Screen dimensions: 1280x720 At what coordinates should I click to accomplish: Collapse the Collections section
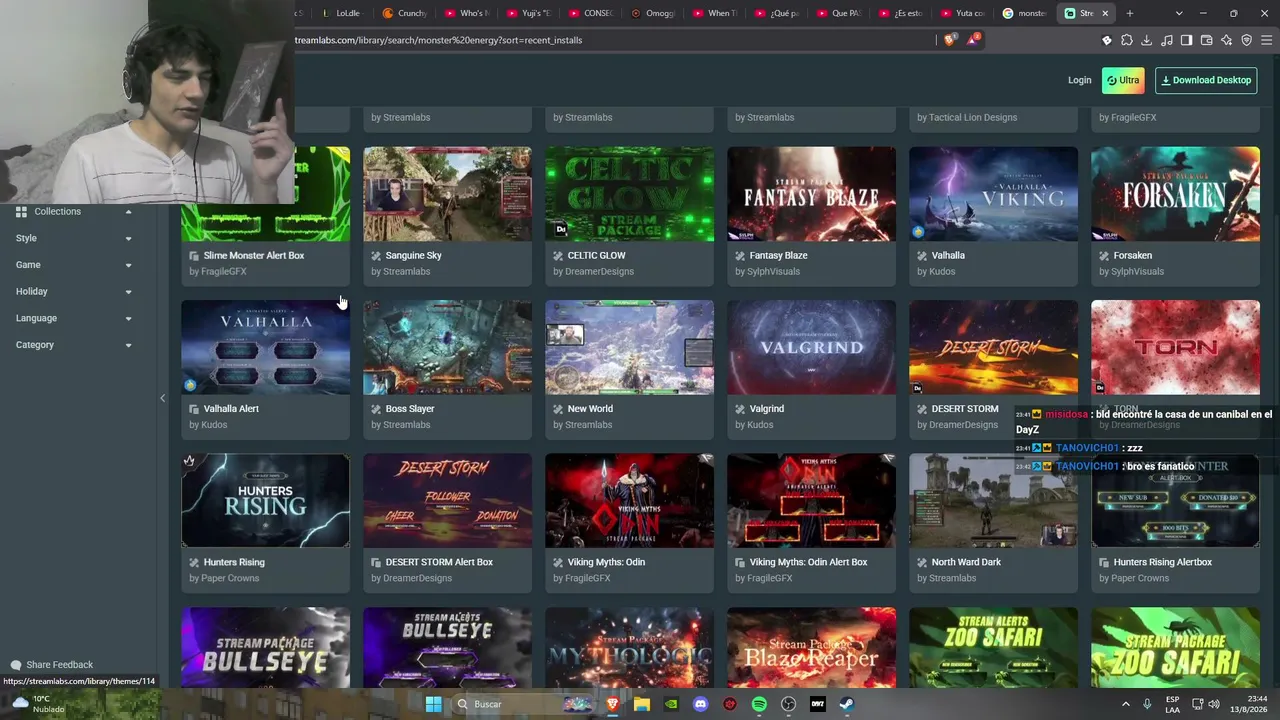click(128, 212)
